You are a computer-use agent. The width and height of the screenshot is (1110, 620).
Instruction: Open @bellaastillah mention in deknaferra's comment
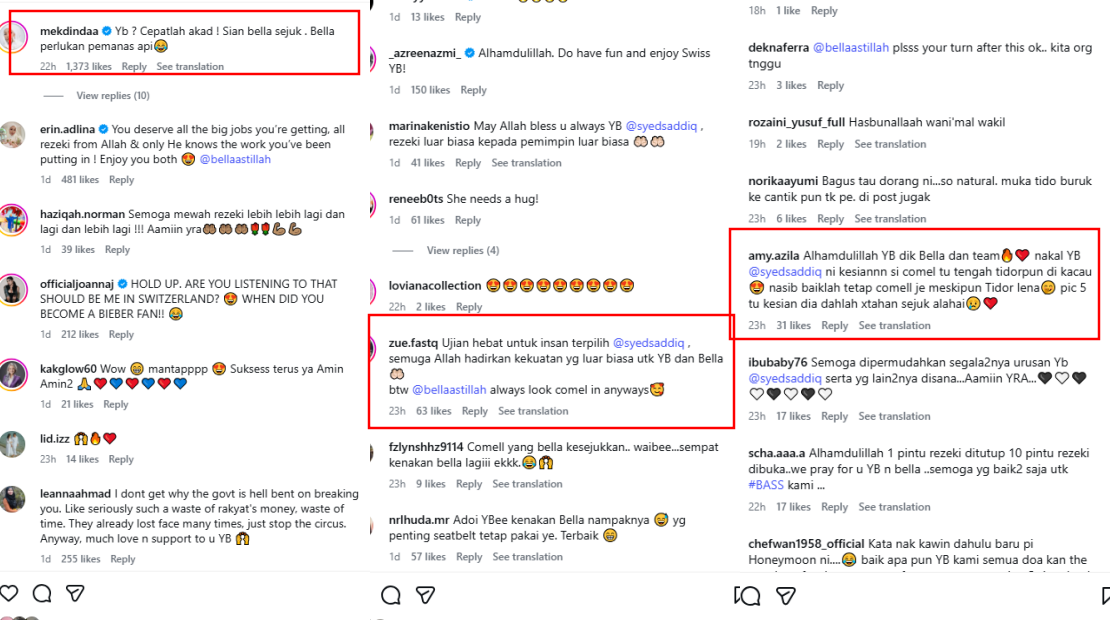(850, 47)
